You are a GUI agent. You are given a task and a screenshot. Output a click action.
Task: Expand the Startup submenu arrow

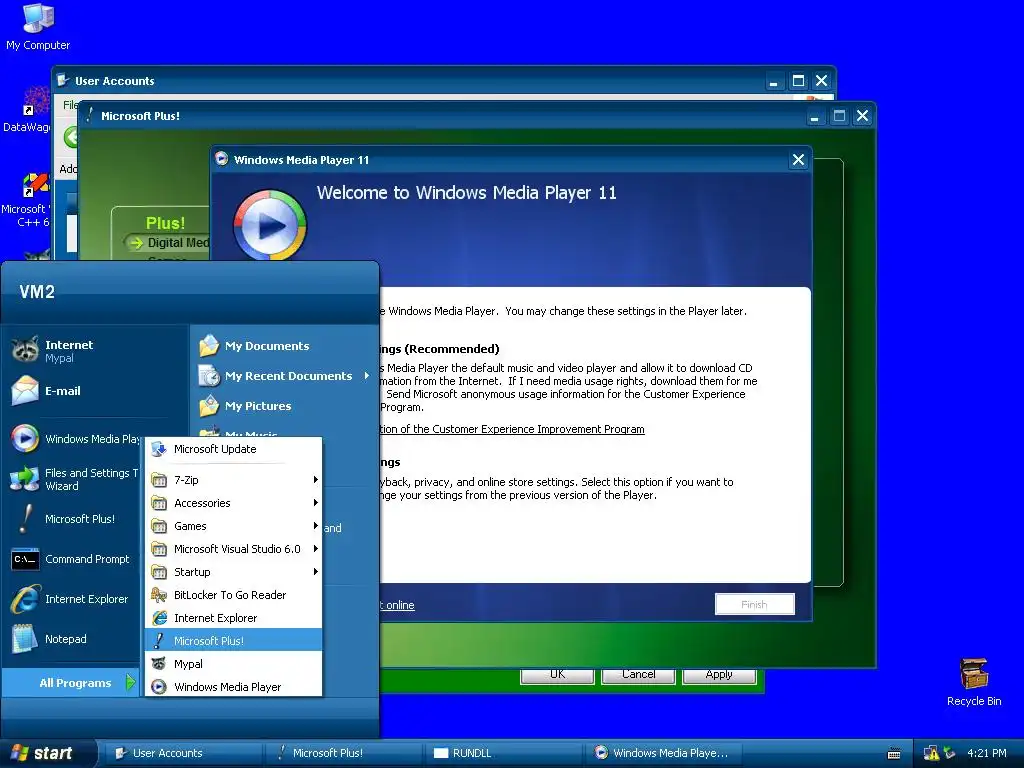click(315, 571)
